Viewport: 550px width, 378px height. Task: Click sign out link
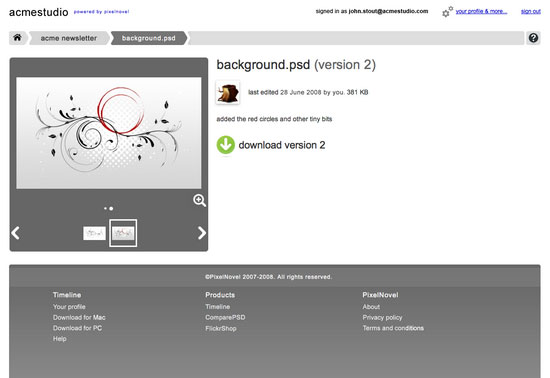click(x=531, y=11)
